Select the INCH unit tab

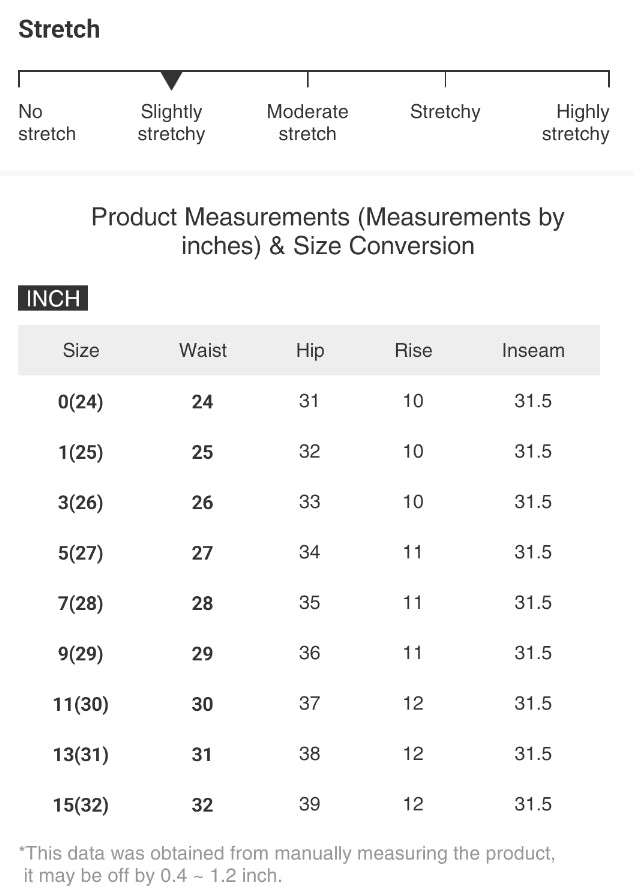click(53, 298)
